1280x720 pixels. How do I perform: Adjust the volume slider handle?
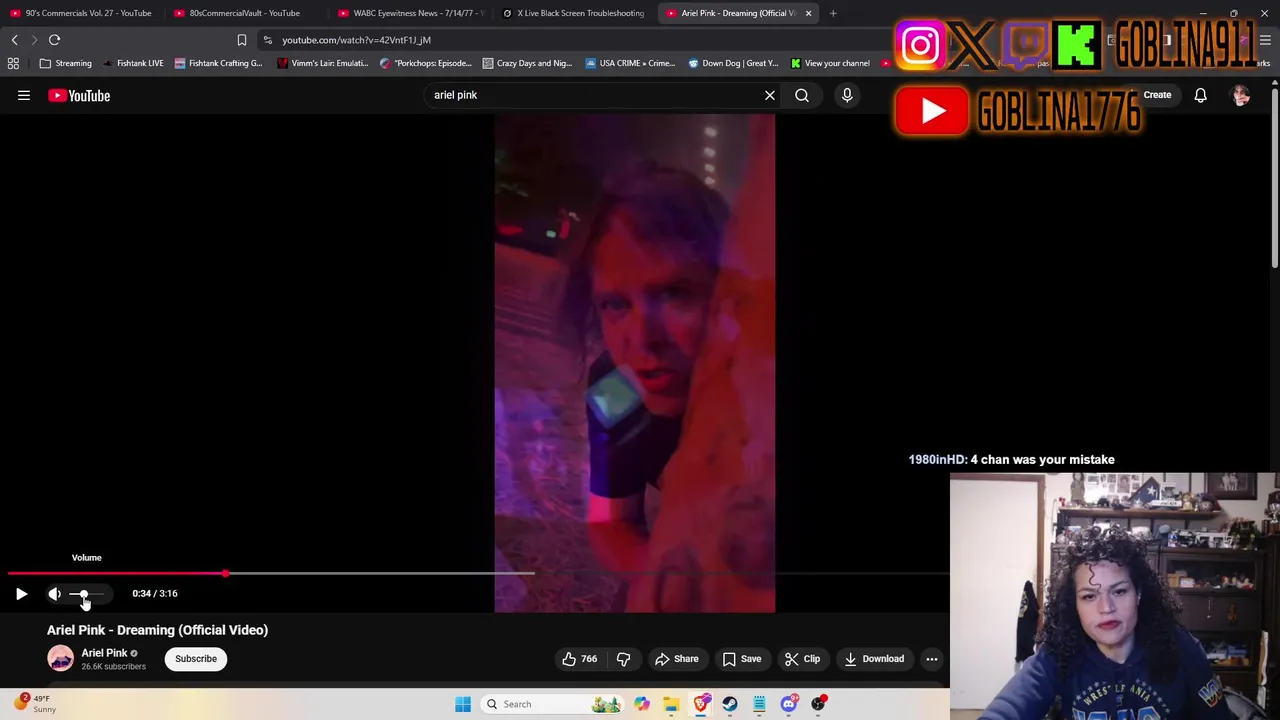84,594
